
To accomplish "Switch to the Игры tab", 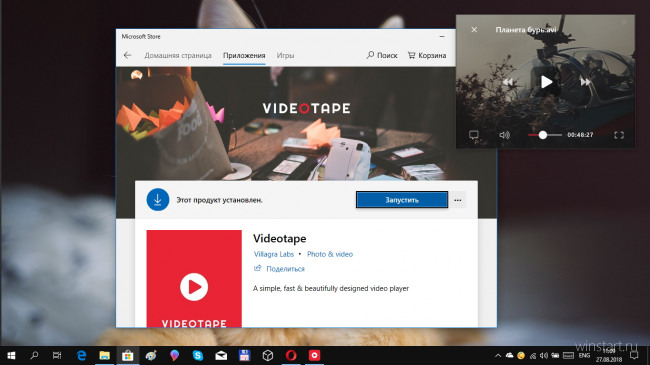I will pos(285,55).
